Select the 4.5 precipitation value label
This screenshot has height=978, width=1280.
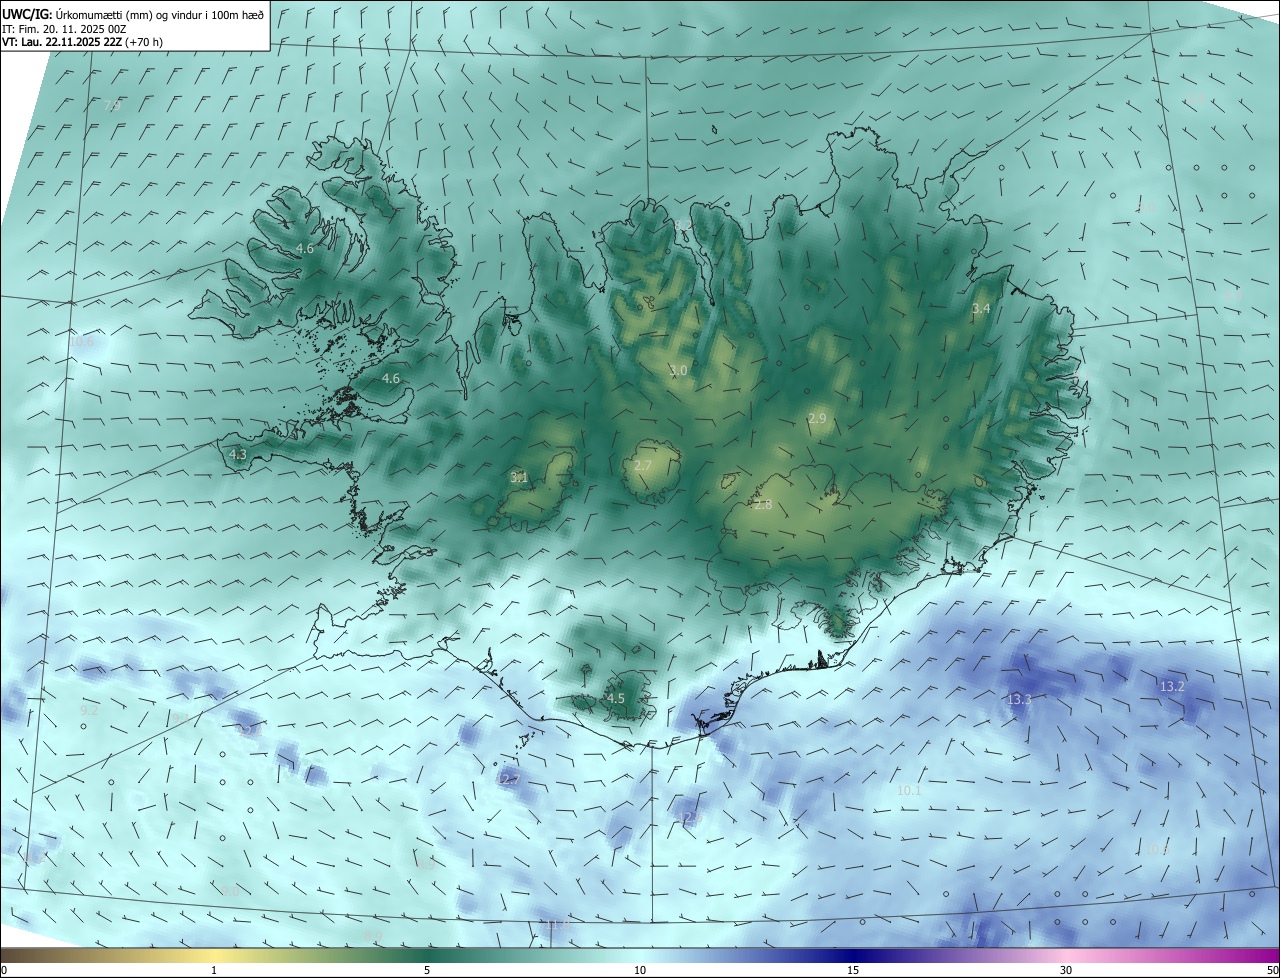point(616,699)
